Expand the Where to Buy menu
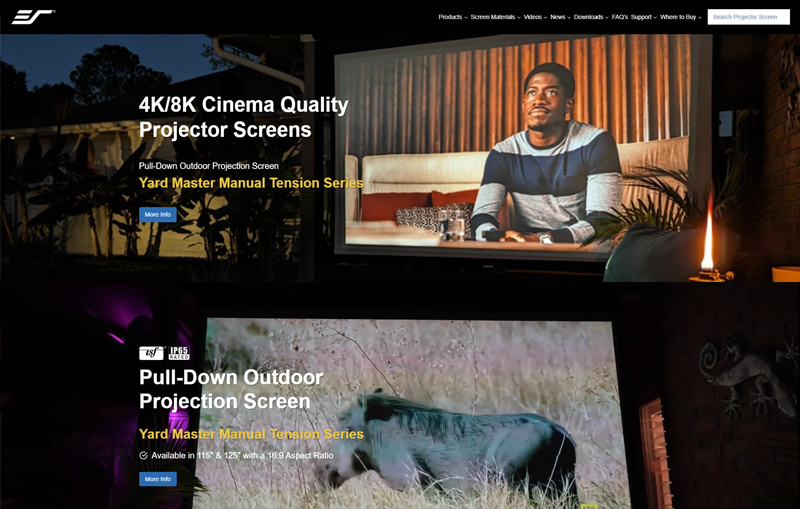The height and width of the screenshot is (509, 800). (680, 17)
